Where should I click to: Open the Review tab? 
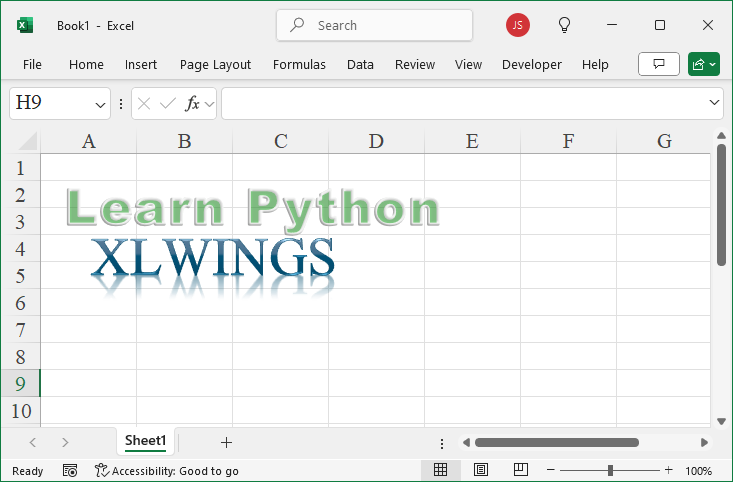(415, 65)
